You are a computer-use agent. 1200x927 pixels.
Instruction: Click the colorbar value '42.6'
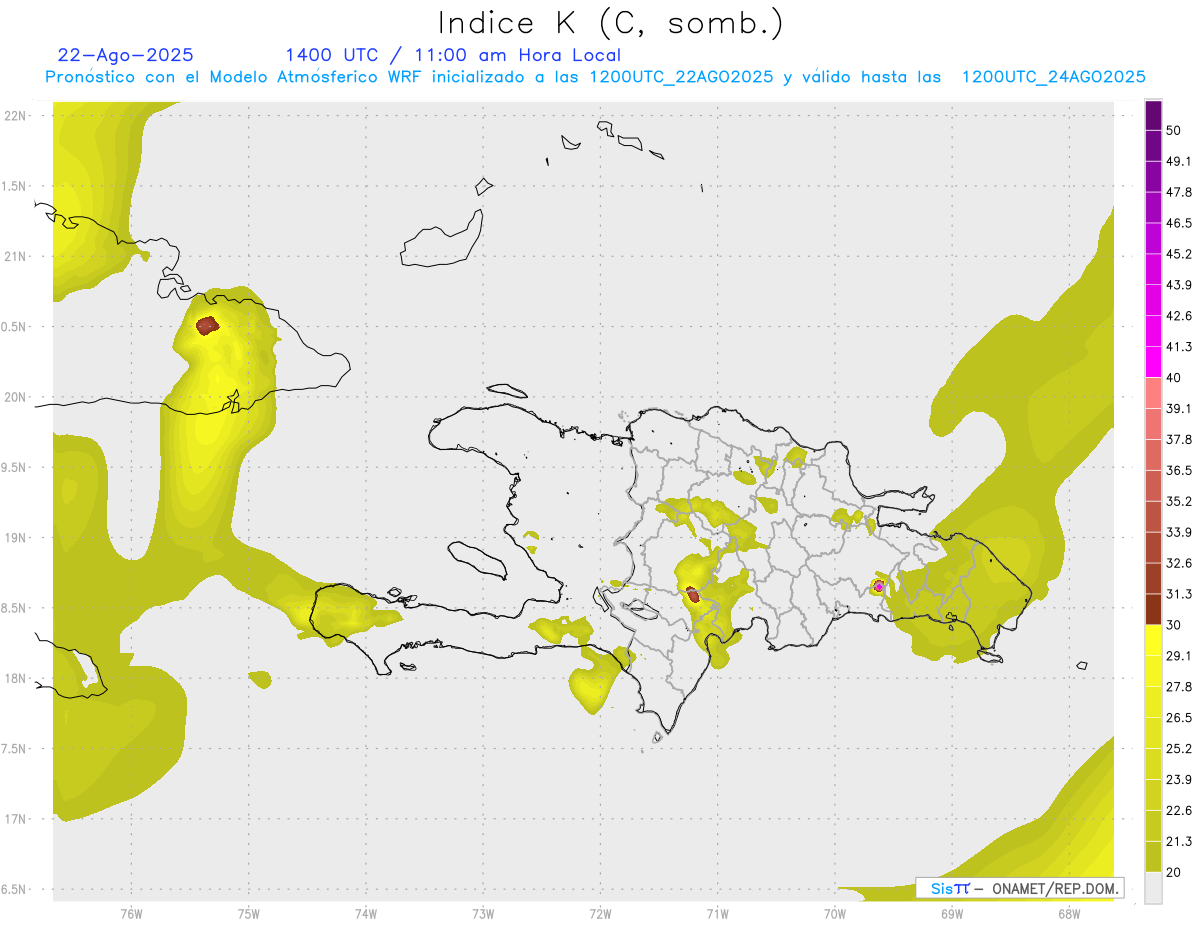pyautogui.click(x=1179, y=316)
